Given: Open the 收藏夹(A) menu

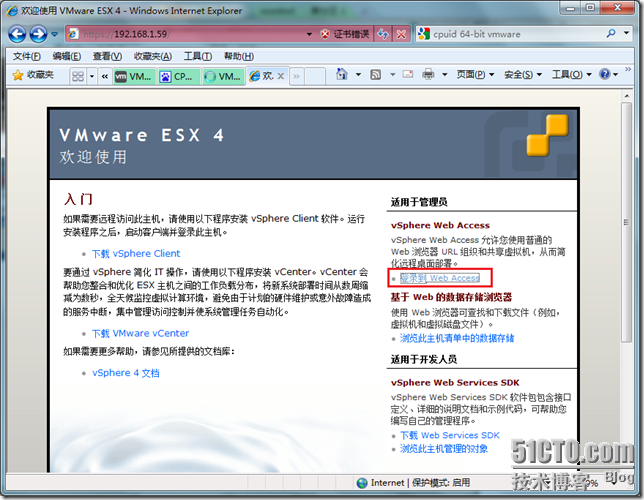Looking at the screenshot, I should coord(153,56).
